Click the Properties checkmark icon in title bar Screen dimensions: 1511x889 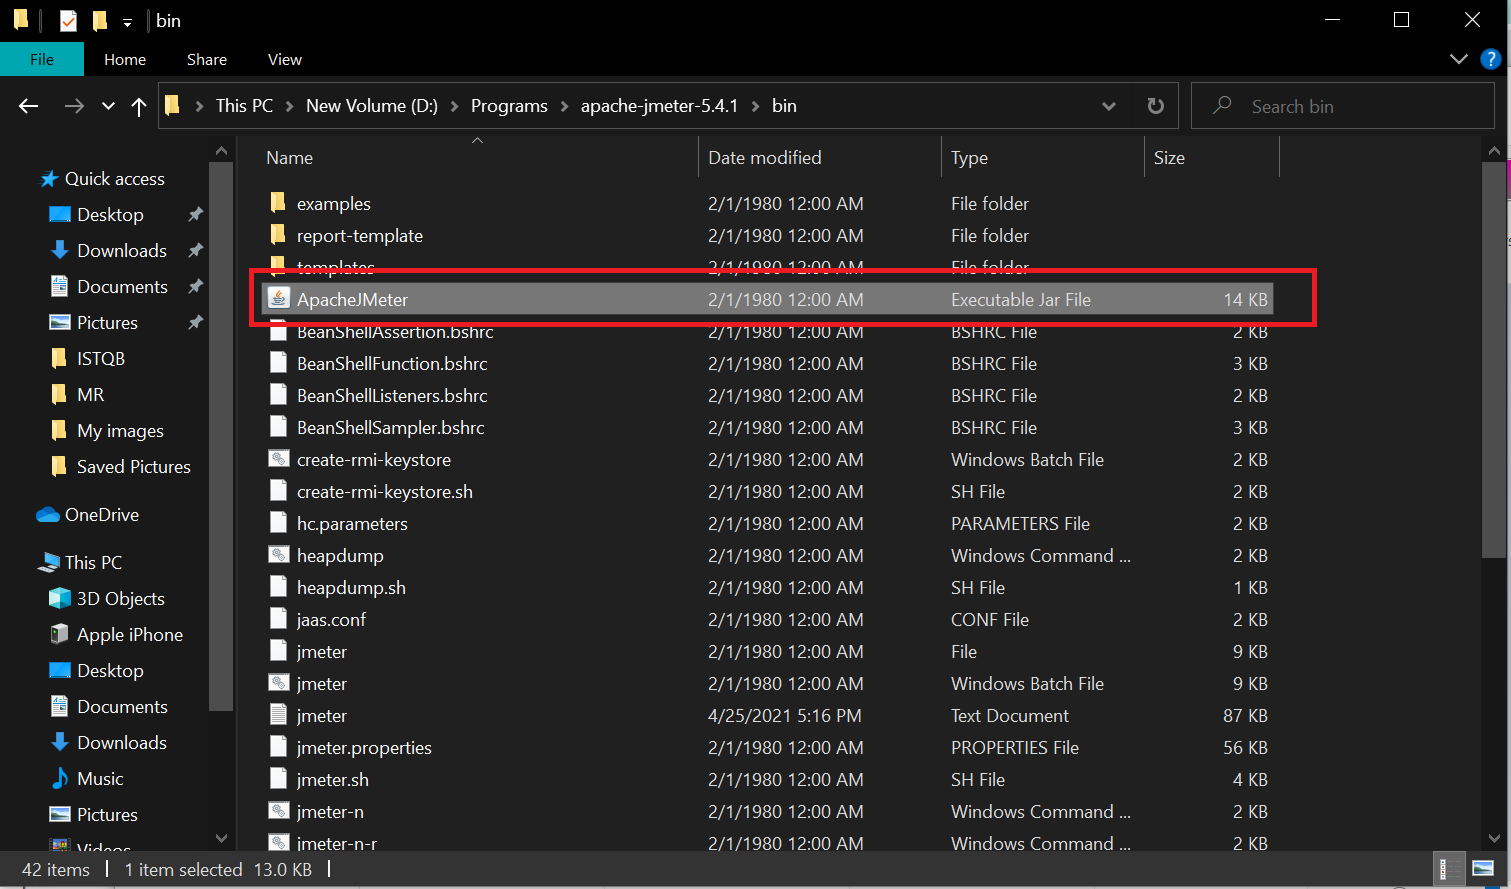tap(68, 20)
